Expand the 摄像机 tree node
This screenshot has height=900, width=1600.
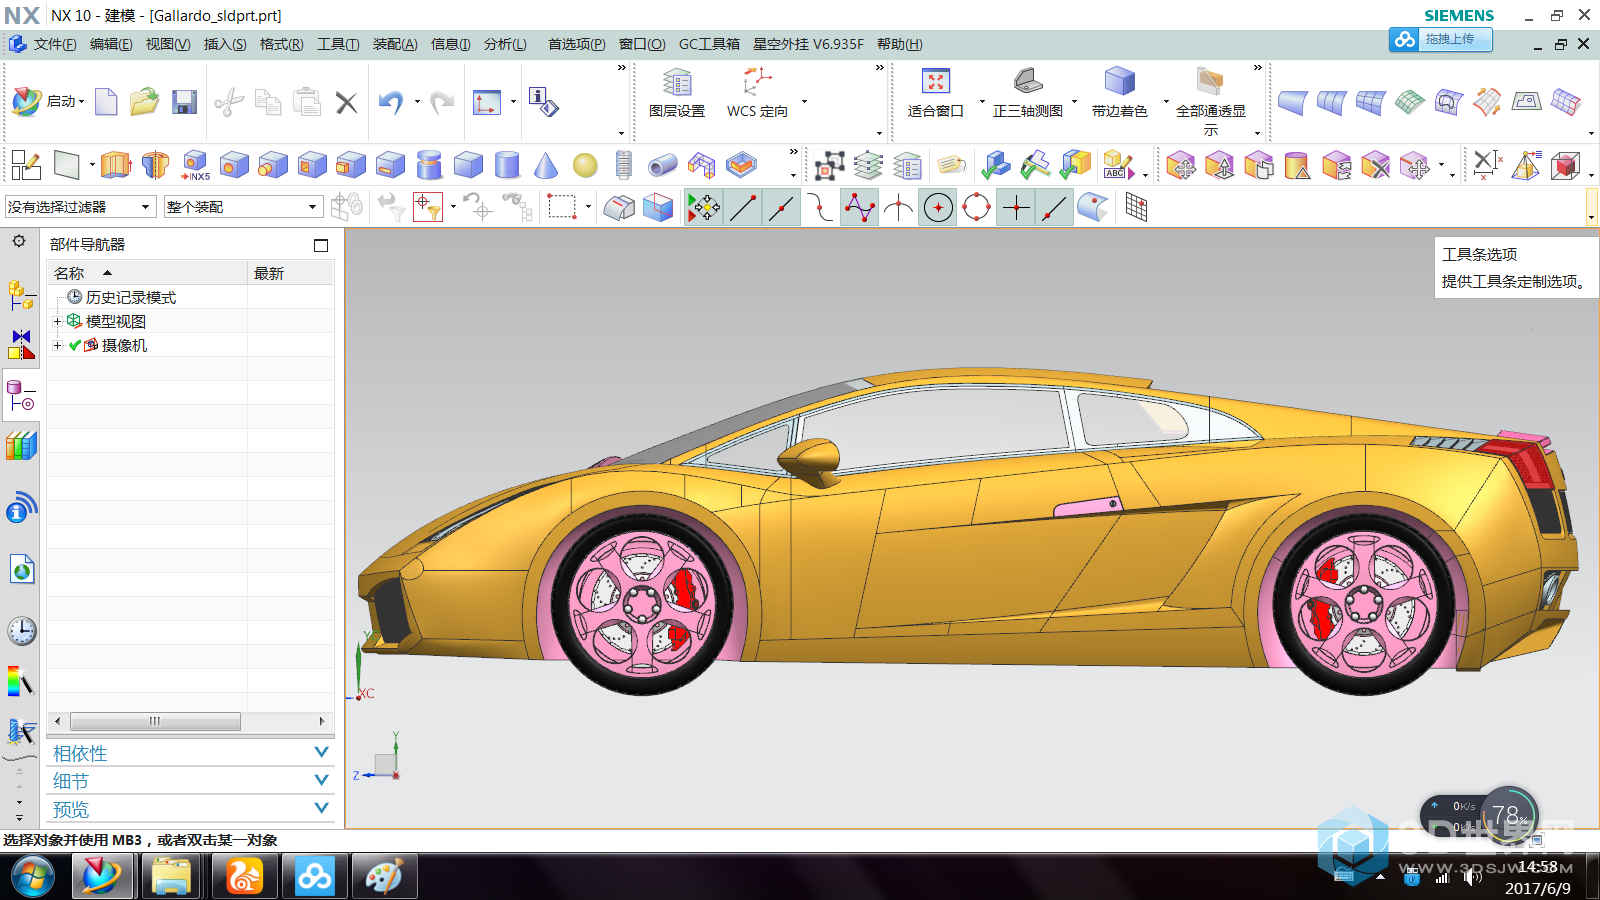tap(57, 345)
